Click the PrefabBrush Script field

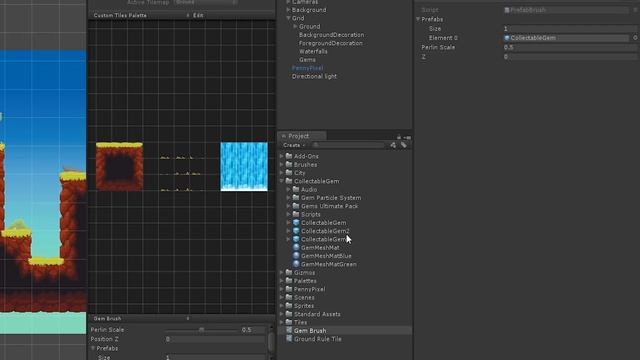[x=566, y=10]
